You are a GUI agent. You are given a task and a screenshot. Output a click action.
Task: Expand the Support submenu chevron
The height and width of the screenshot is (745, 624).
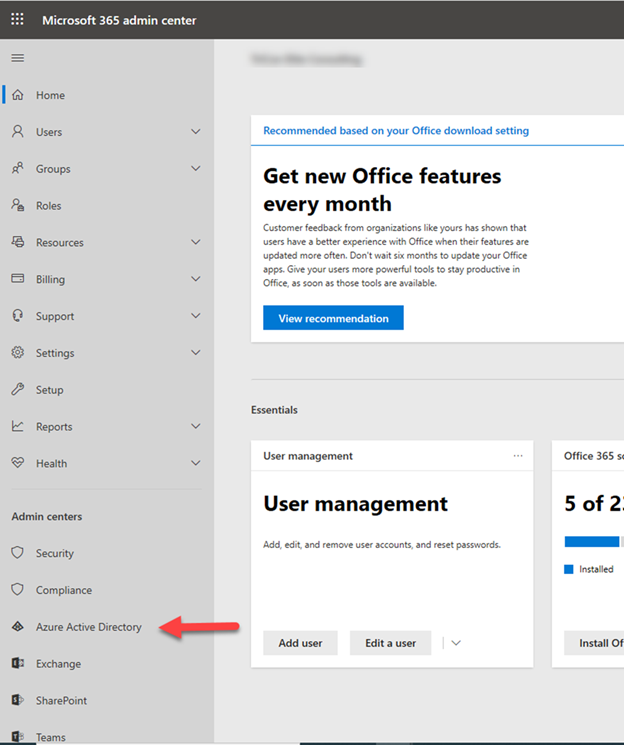click(195, 315)
